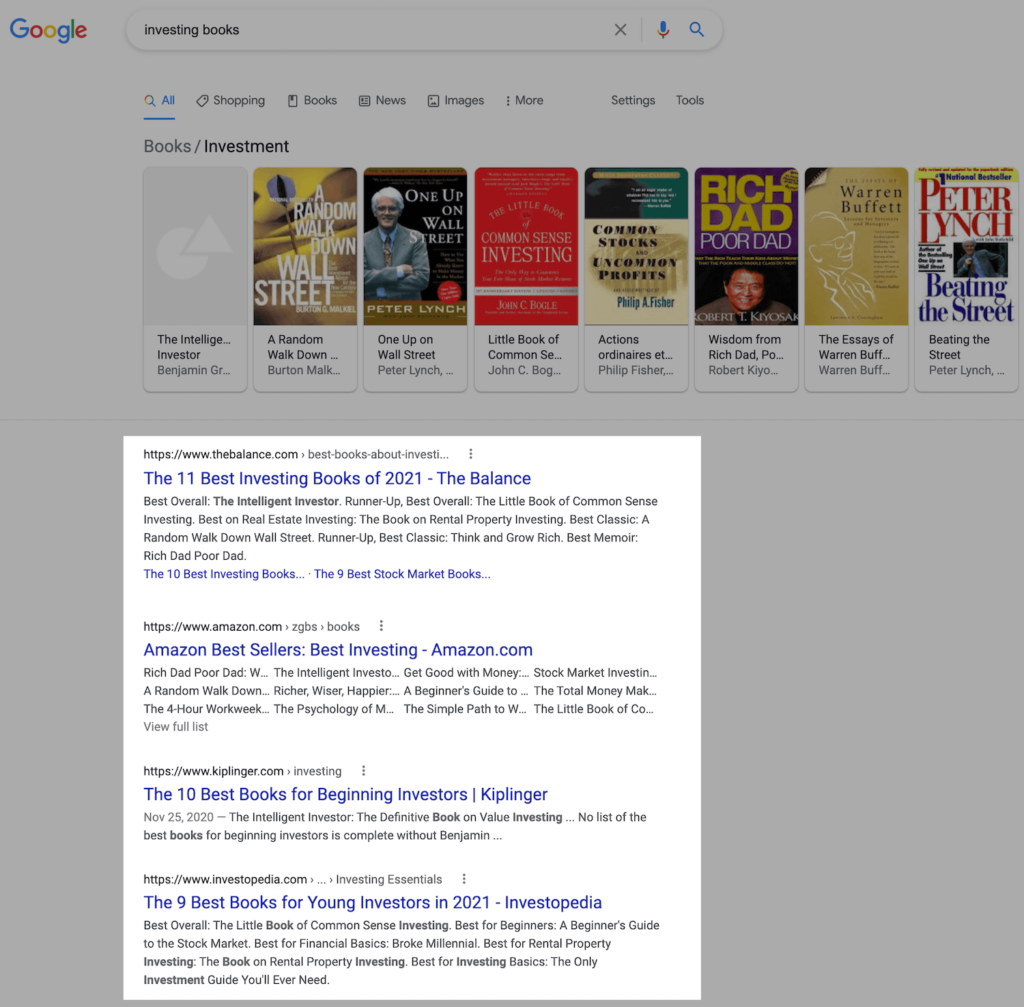
Task: Click 'Stock Market Investin...' in Amazon list
Action: (x=595, y=673)
